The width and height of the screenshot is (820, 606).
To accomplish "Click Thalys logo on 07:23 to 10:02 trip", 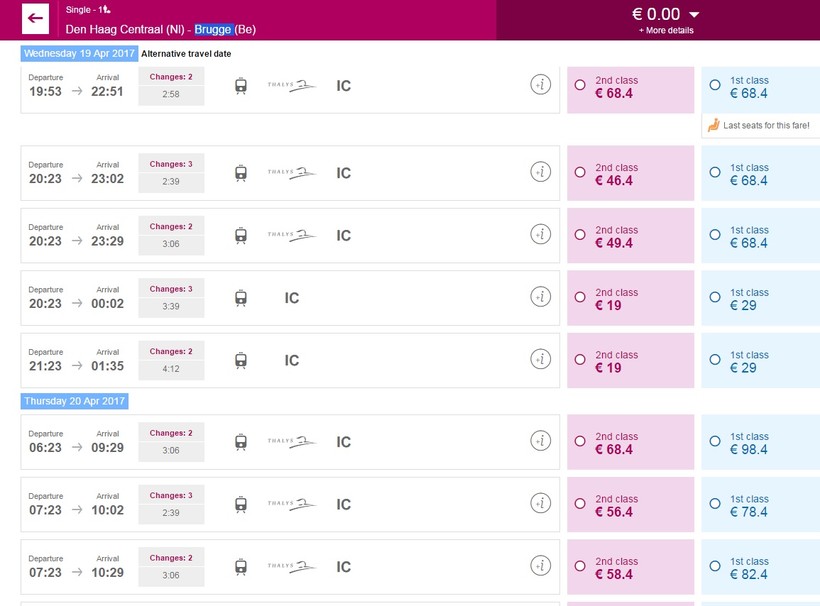I will (292, 504).
